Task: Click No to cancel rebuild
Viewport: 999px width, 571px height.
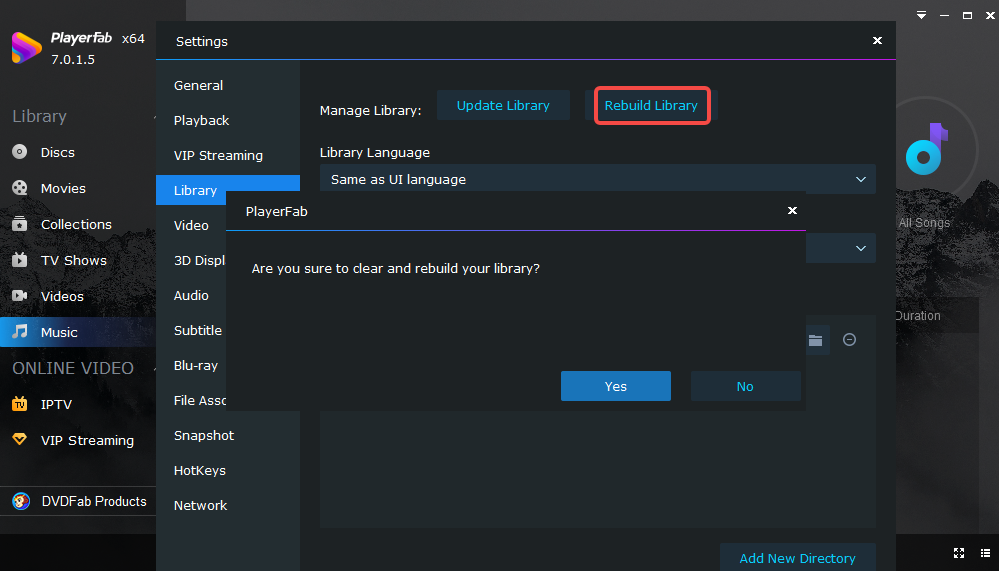Action: [745, 386]
